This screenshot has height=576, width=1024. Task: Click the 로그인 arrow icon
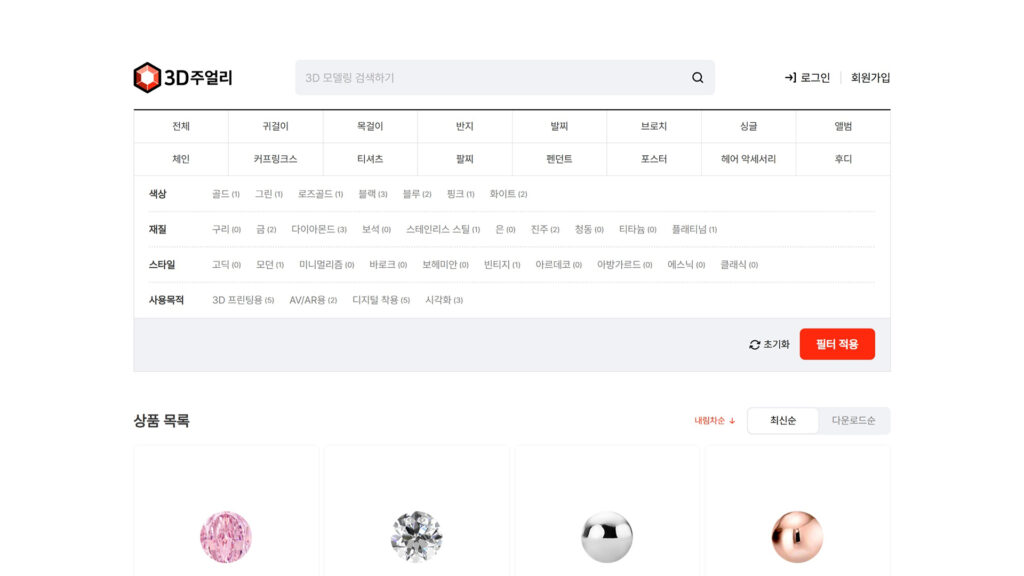coord(790,78)
